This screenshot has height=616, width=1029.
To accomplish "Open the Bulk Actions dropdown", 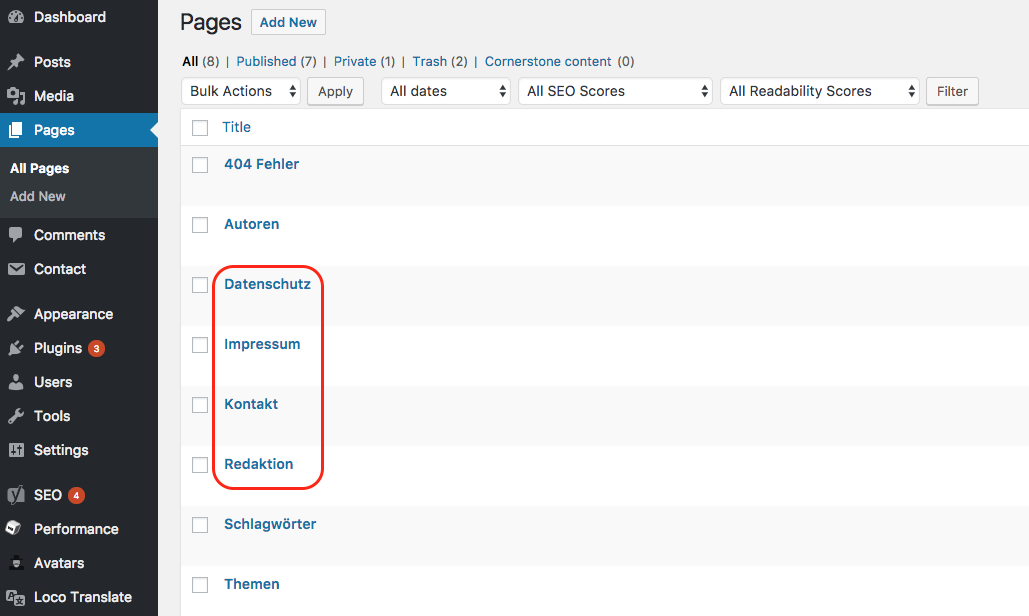I will [x=241, y=91].
